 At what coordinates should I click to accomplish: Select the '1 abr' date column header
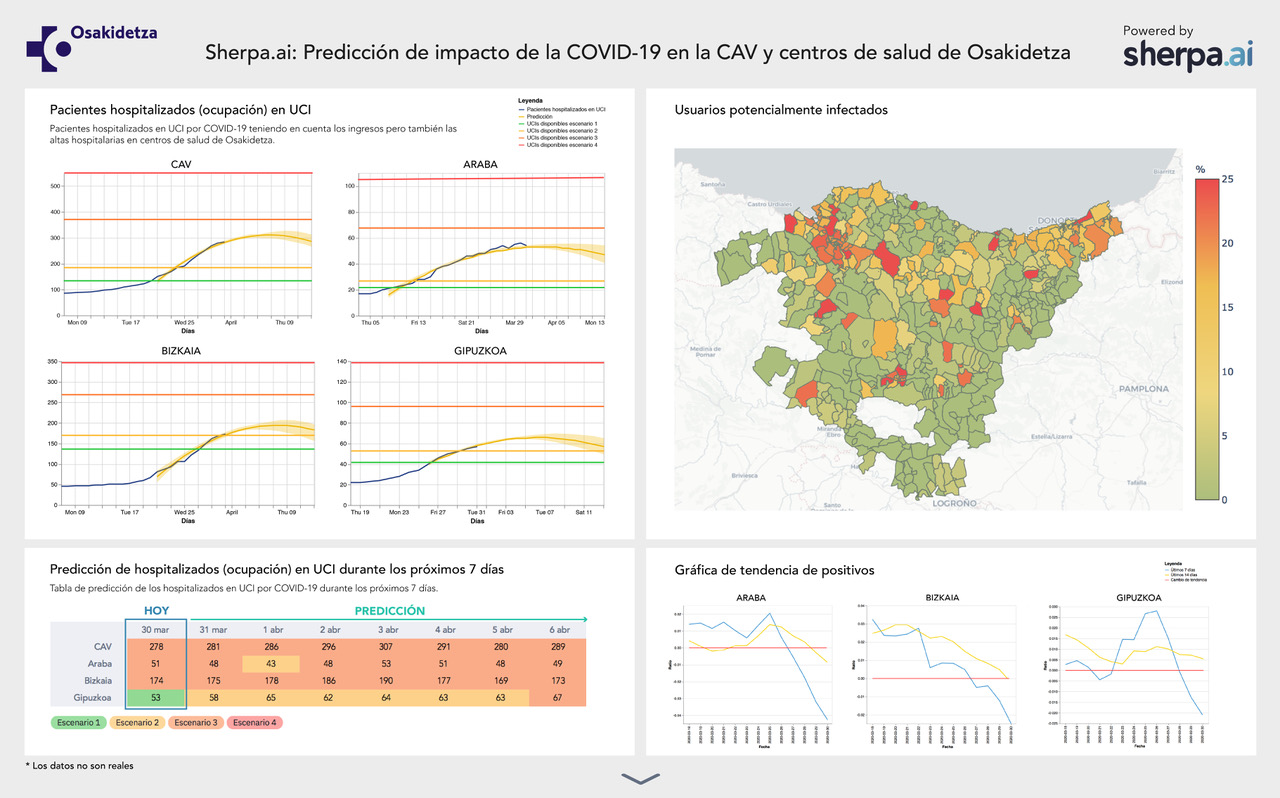pyautogui.click(x=271, y=629)
